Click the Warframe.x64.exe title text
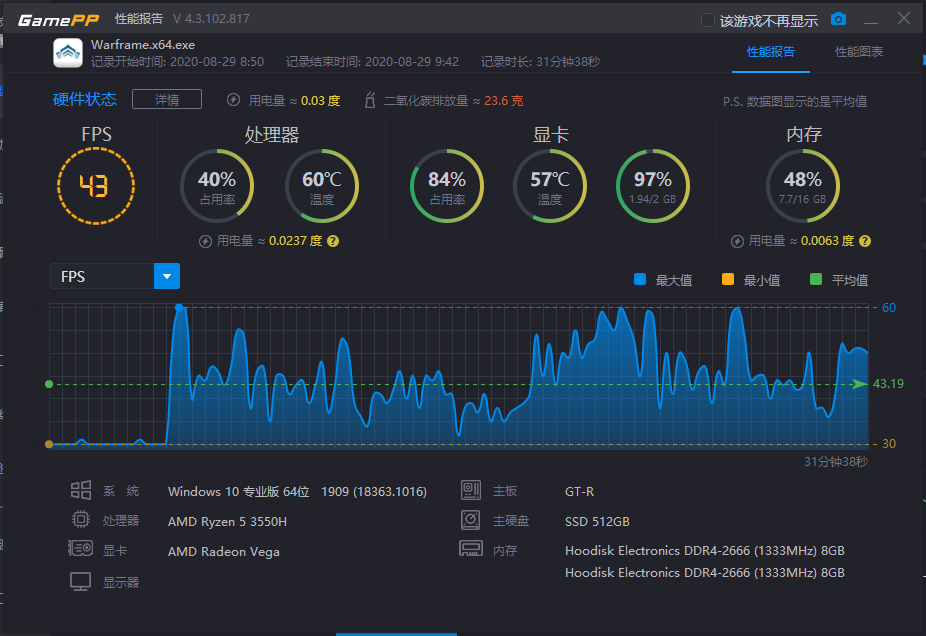The width and height of the screenshot is (926, 636). (x=143, y=45)
